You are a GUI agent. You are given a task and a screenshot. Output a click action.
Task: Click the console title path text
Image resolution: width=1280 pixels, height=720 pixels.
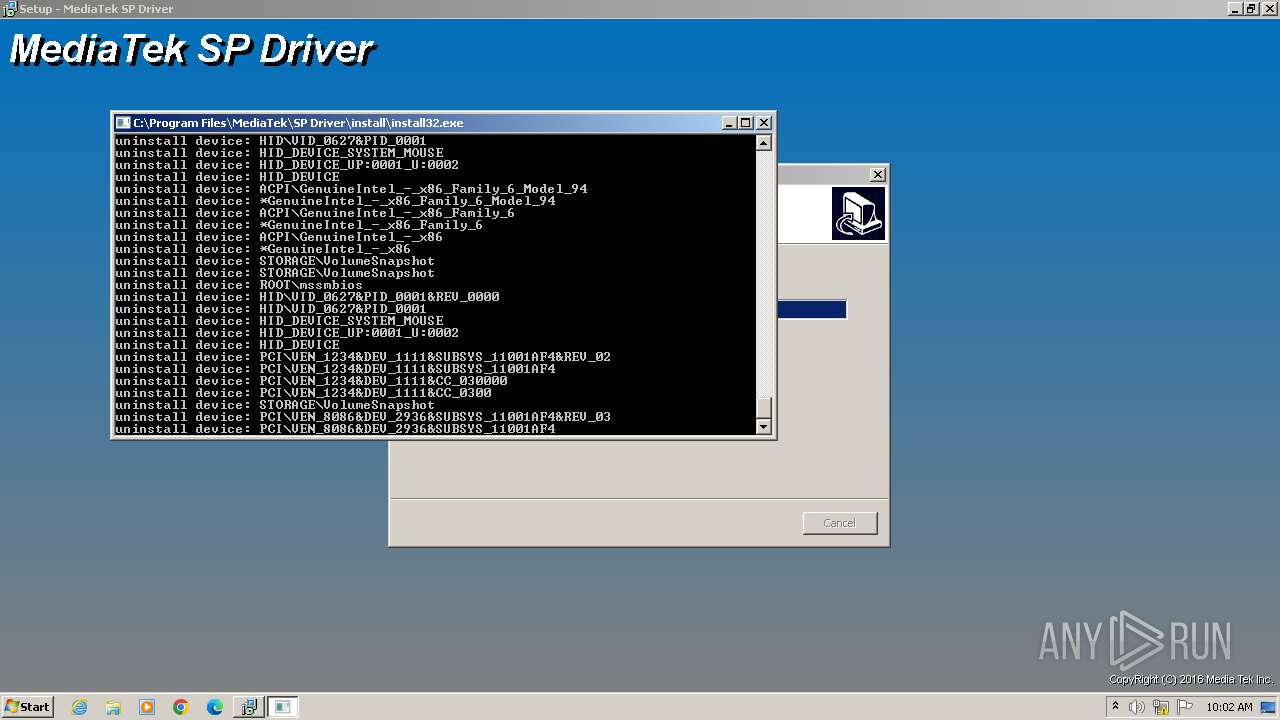(298, 123)
